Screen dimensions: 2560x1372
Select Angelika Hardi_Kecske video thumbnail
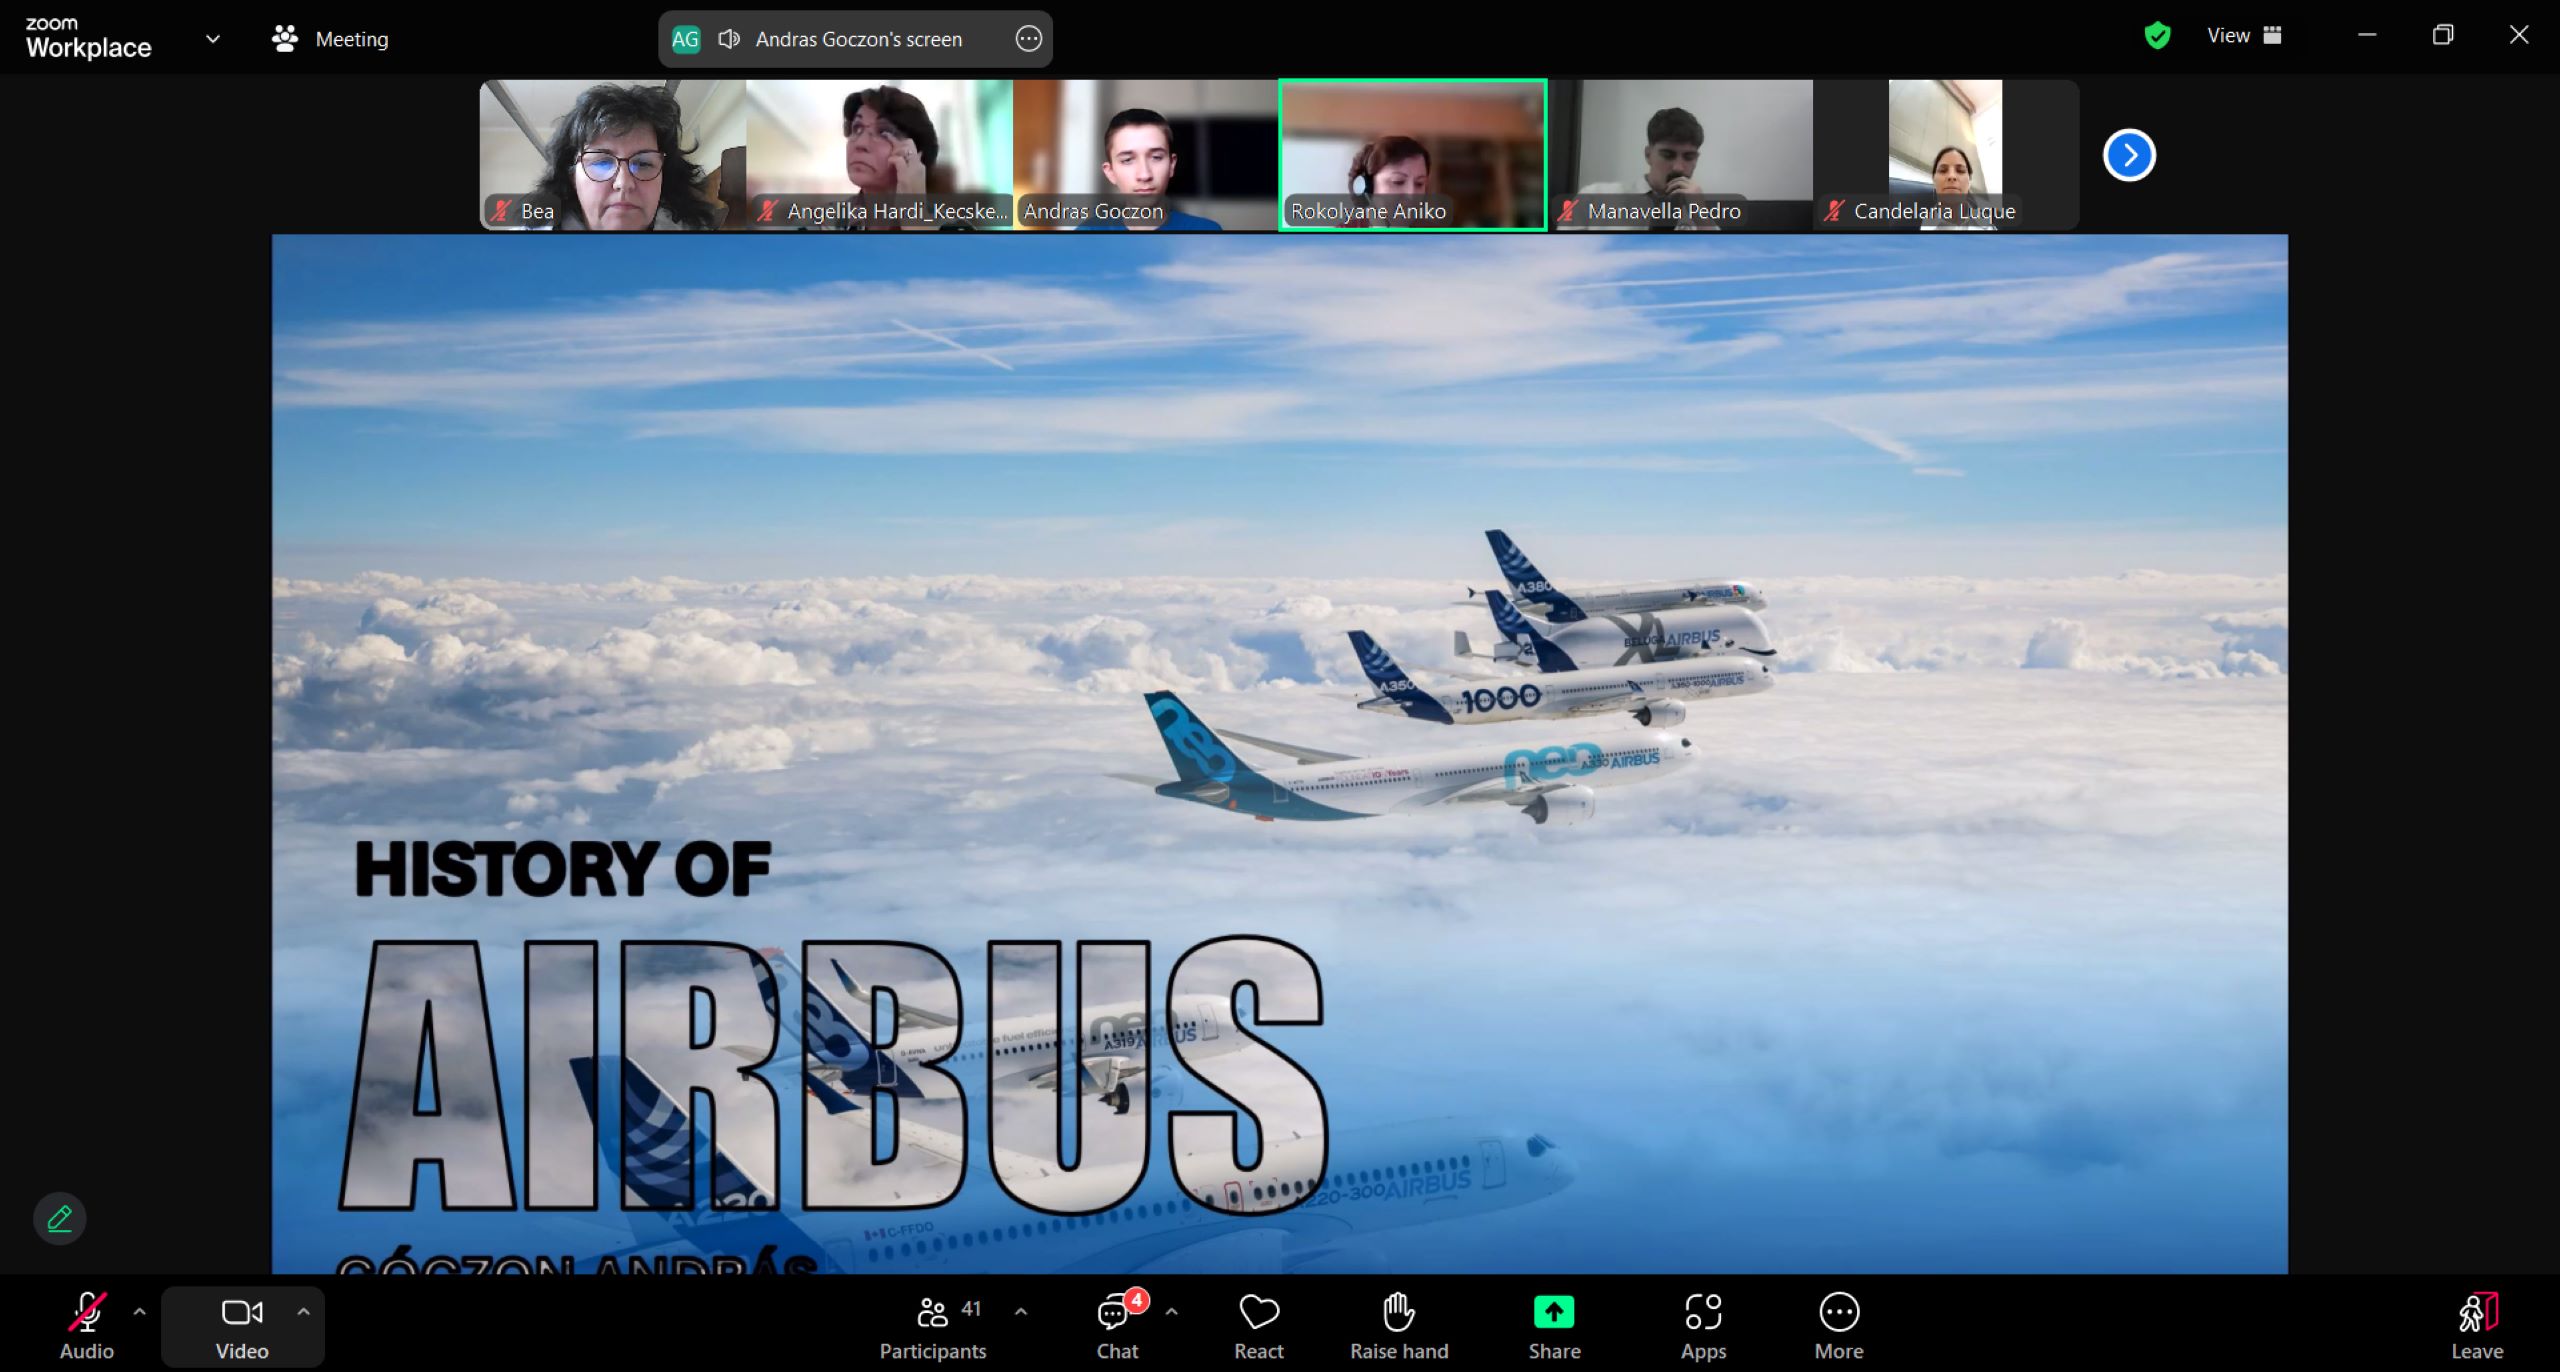(x=880, y=155)
